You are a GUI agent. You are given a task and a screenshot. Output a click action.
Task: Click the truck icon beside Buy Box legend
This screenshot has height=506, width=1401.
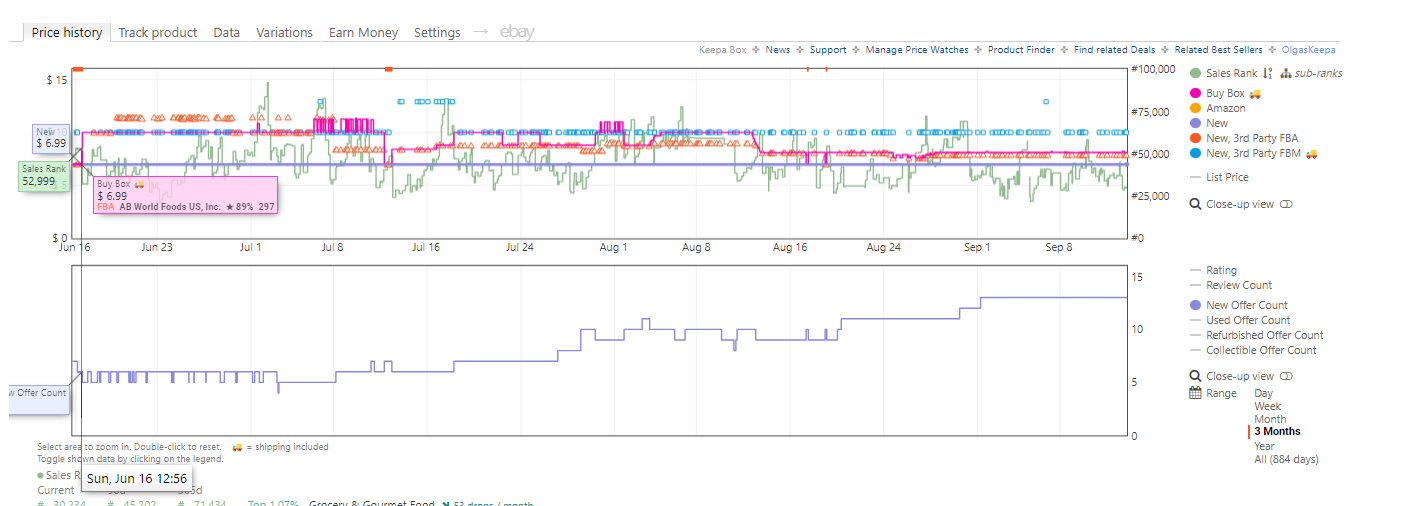[1254, 93]
